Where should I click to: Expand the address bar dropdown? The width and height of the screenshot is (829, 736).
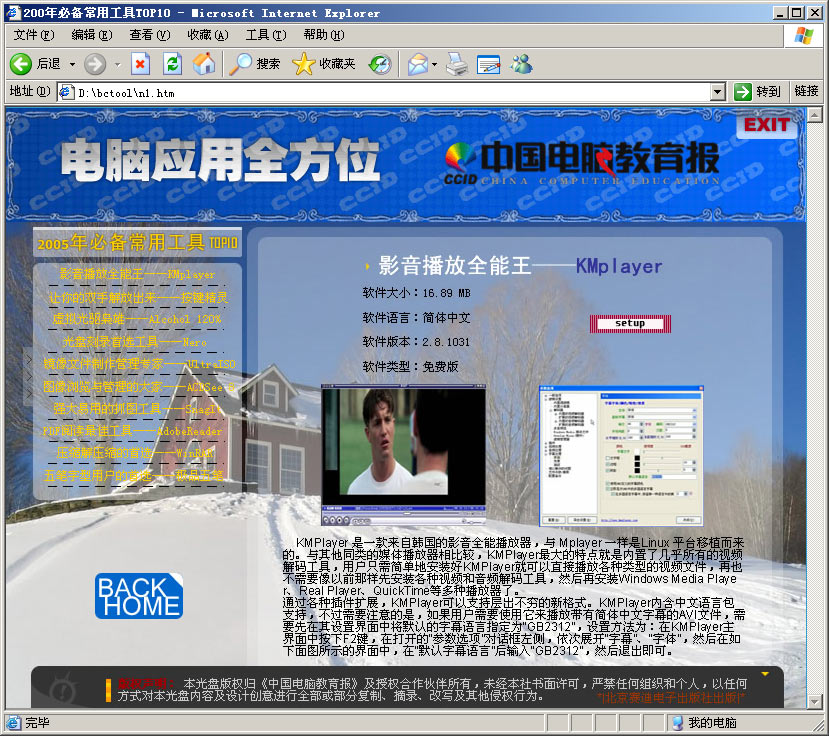[x=717, y=93]
